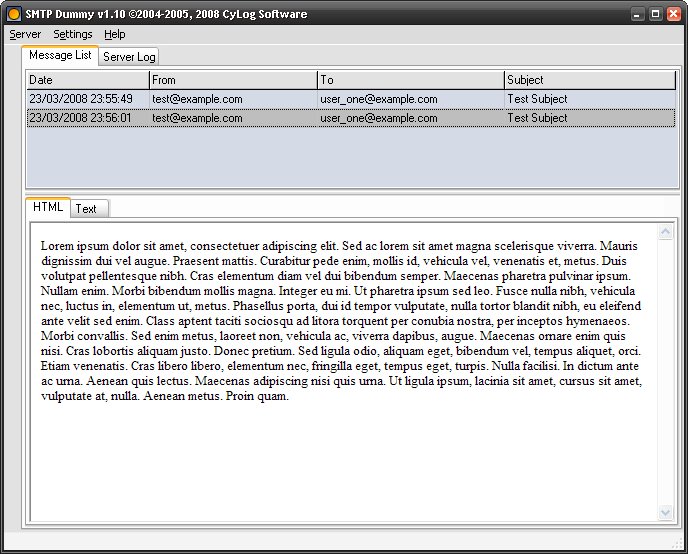Image resolution: width=688 pixels, height=554 pixels.
Task: Sort messages by To column header
Action: (411, 80)
